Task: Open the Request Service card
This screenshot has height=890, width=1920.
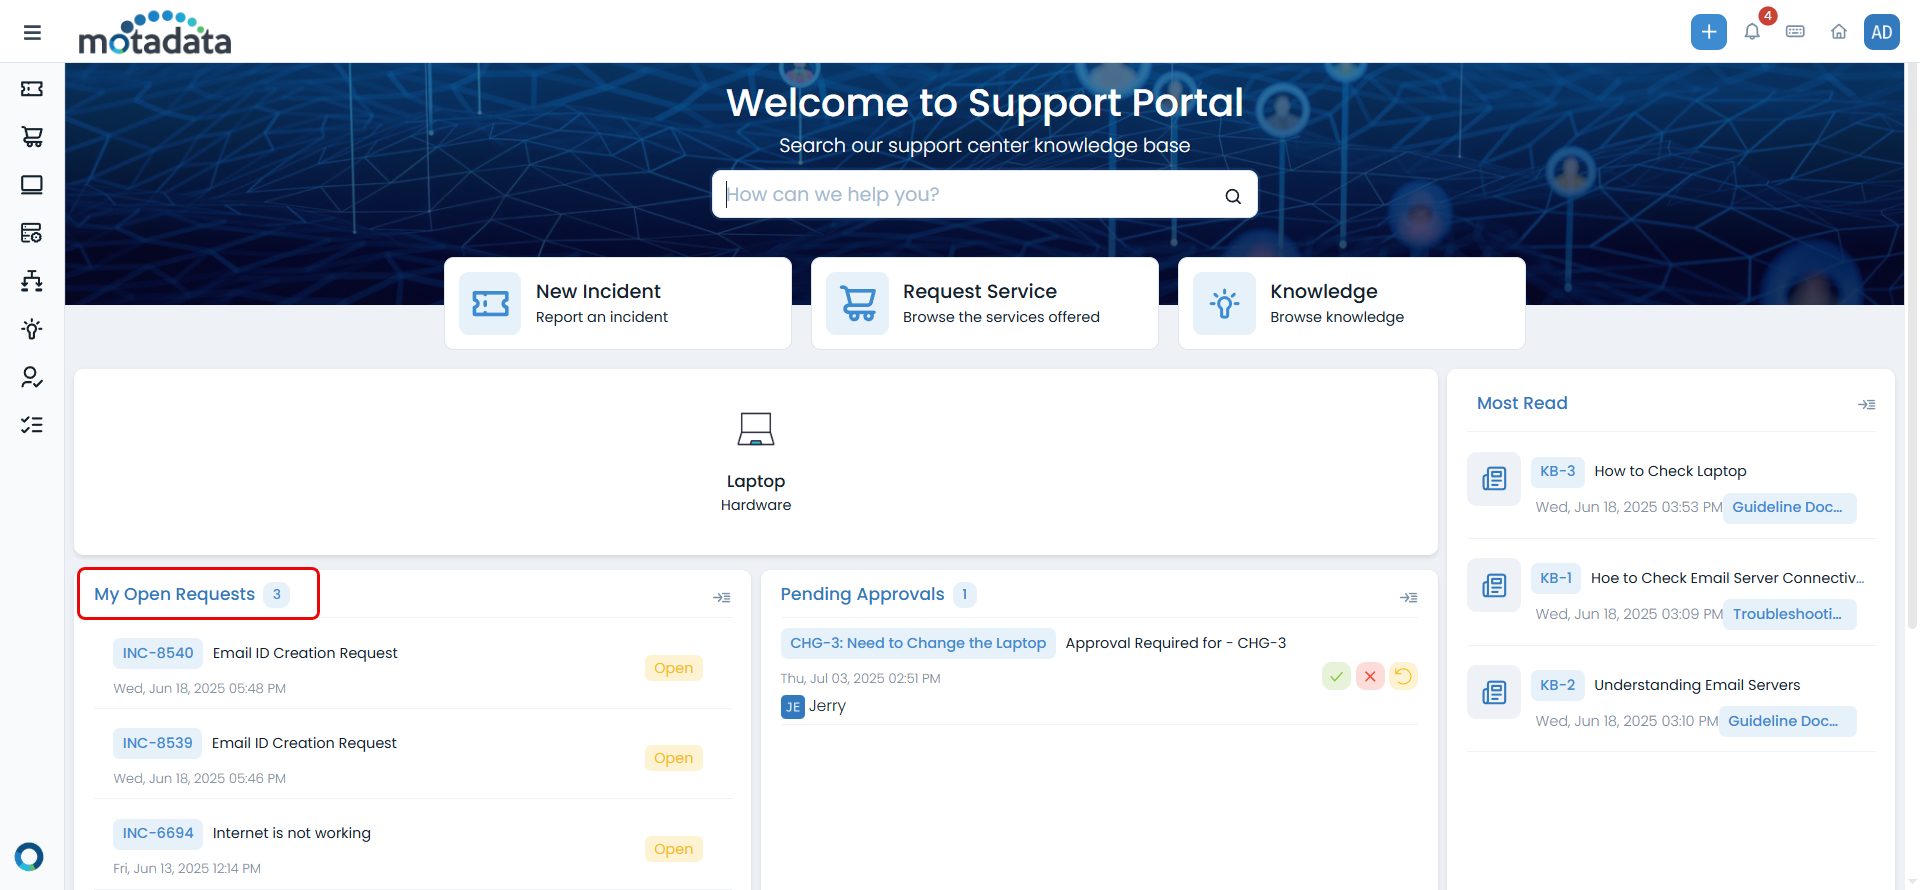Action: point(984,303)
